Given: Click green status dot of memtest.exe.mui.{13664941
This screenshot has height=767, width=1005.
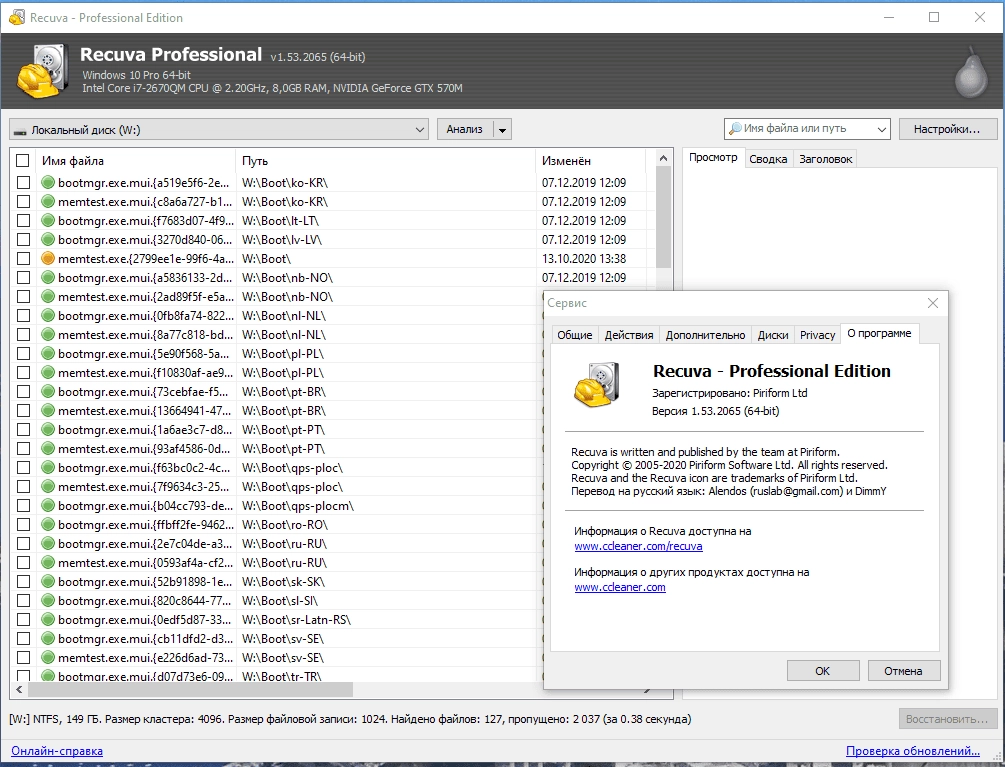Looking at the screenshot, I should click(47, 411).
